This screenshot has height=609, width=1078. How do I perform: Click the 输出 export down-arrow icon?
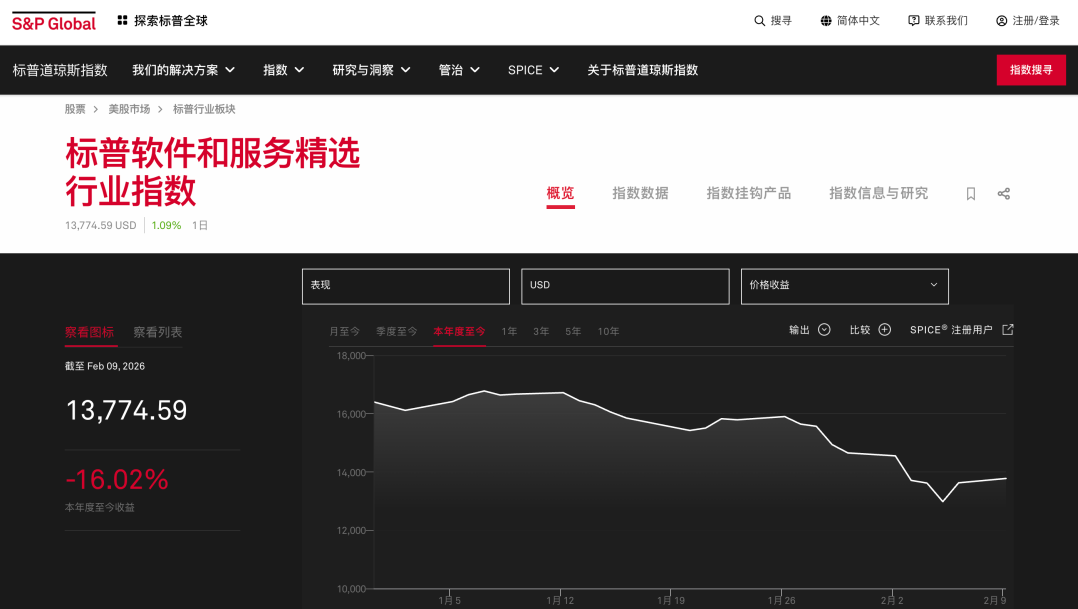tap(824, 330)
